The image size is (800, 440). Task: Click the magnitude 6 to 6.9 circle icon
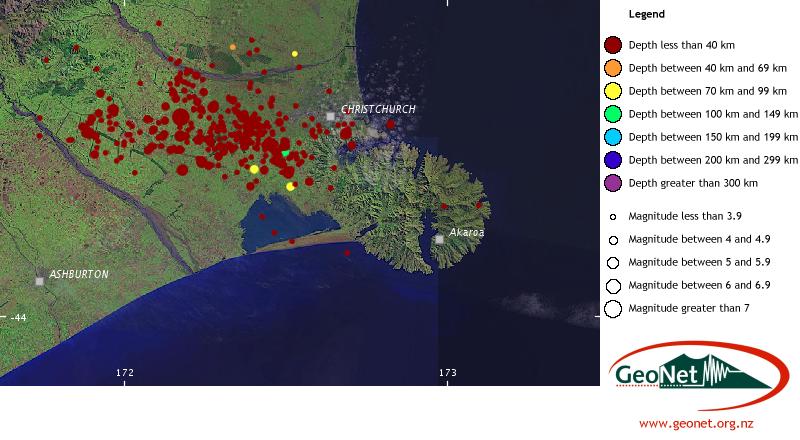coord(613,286)
